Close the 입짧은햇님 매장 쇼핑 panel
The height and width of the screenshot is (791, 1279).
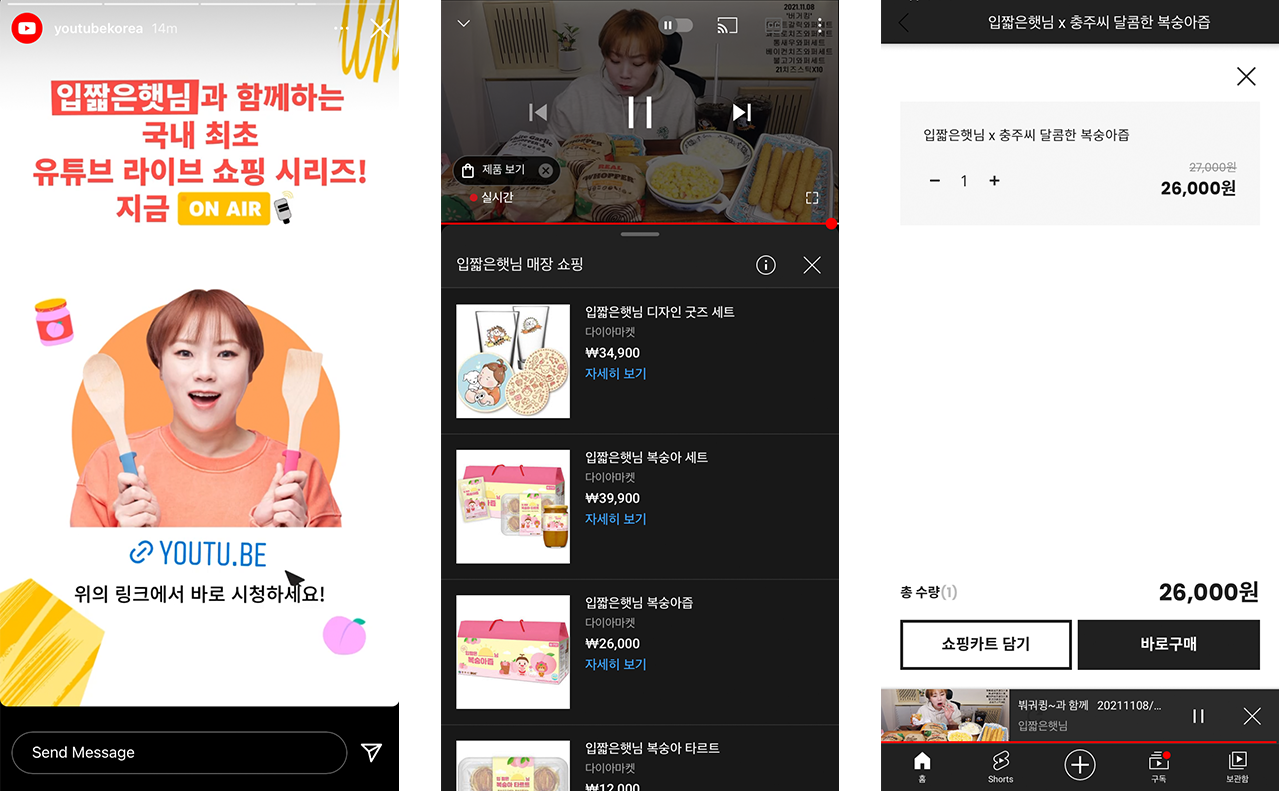(812, 265)
